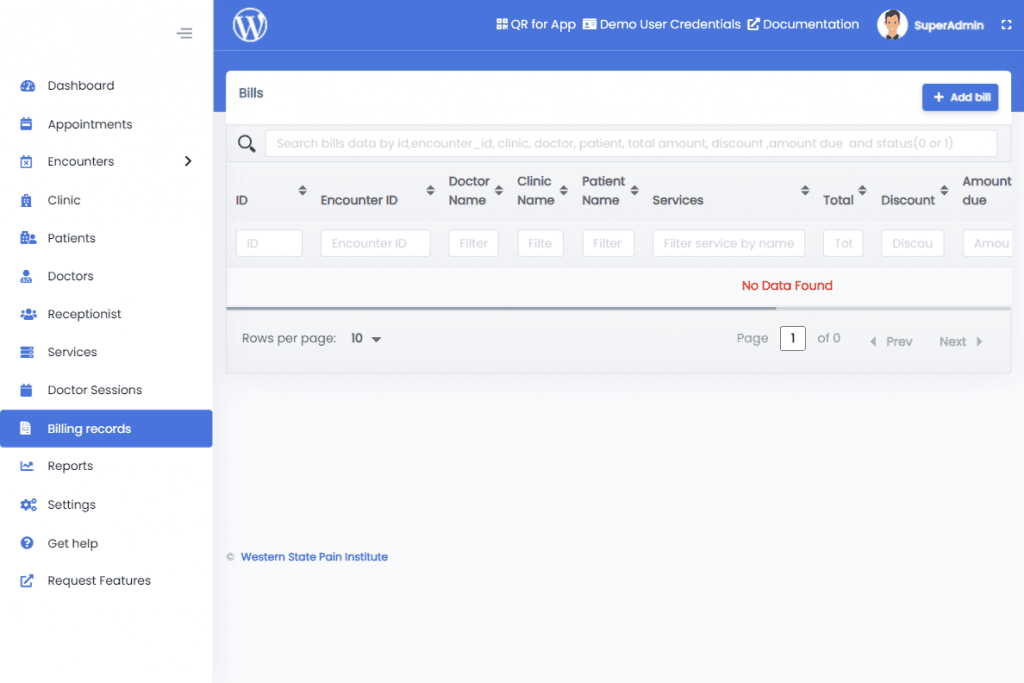Click Prev pagination button
Viewport: 1024px width, 683px height.
click(891, 342)
